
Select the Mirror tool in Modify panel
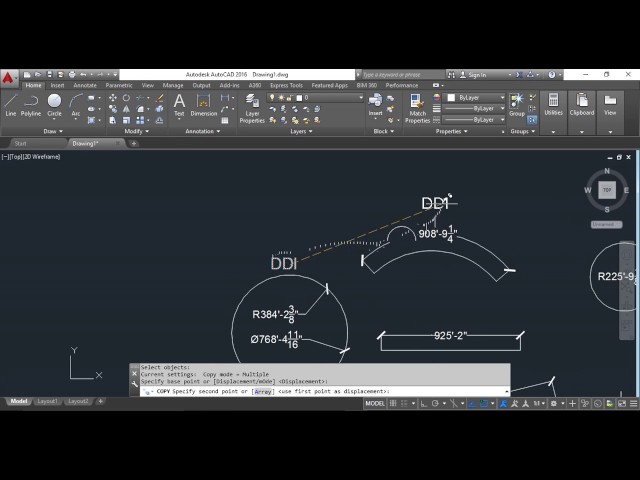[127, 109]
